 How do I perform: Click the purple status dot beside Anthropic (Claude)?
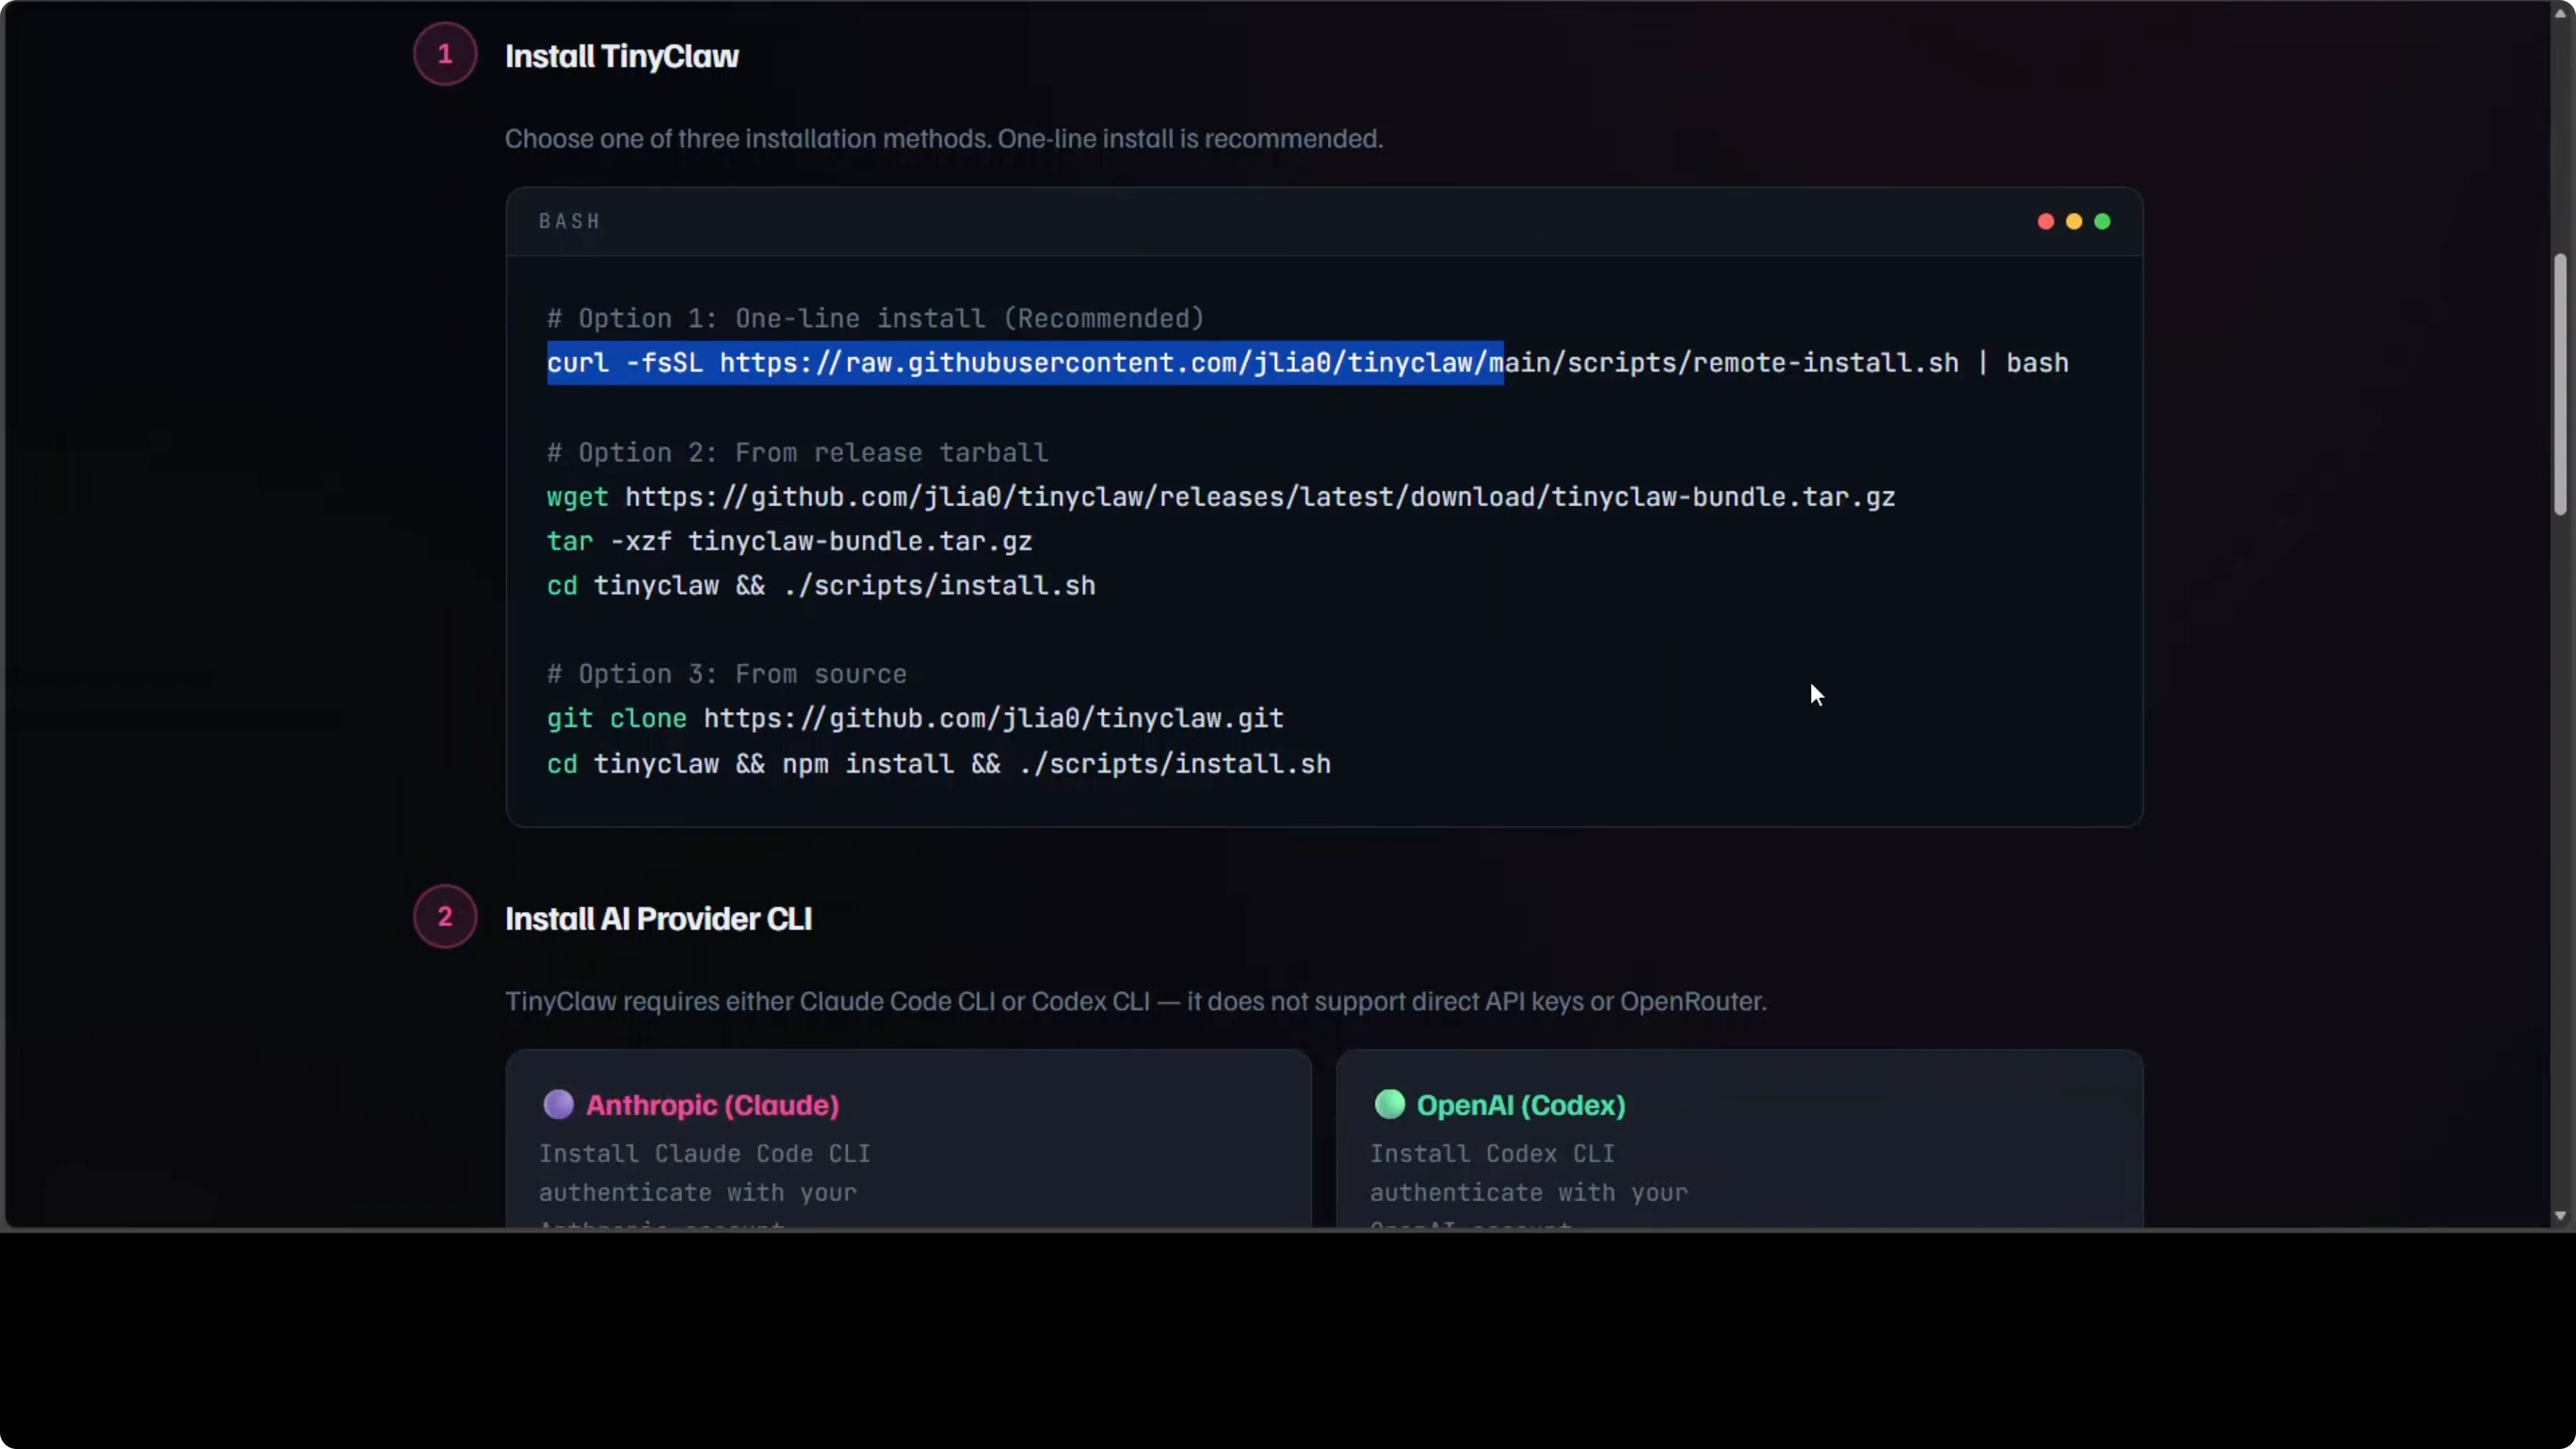[558, 1104]
